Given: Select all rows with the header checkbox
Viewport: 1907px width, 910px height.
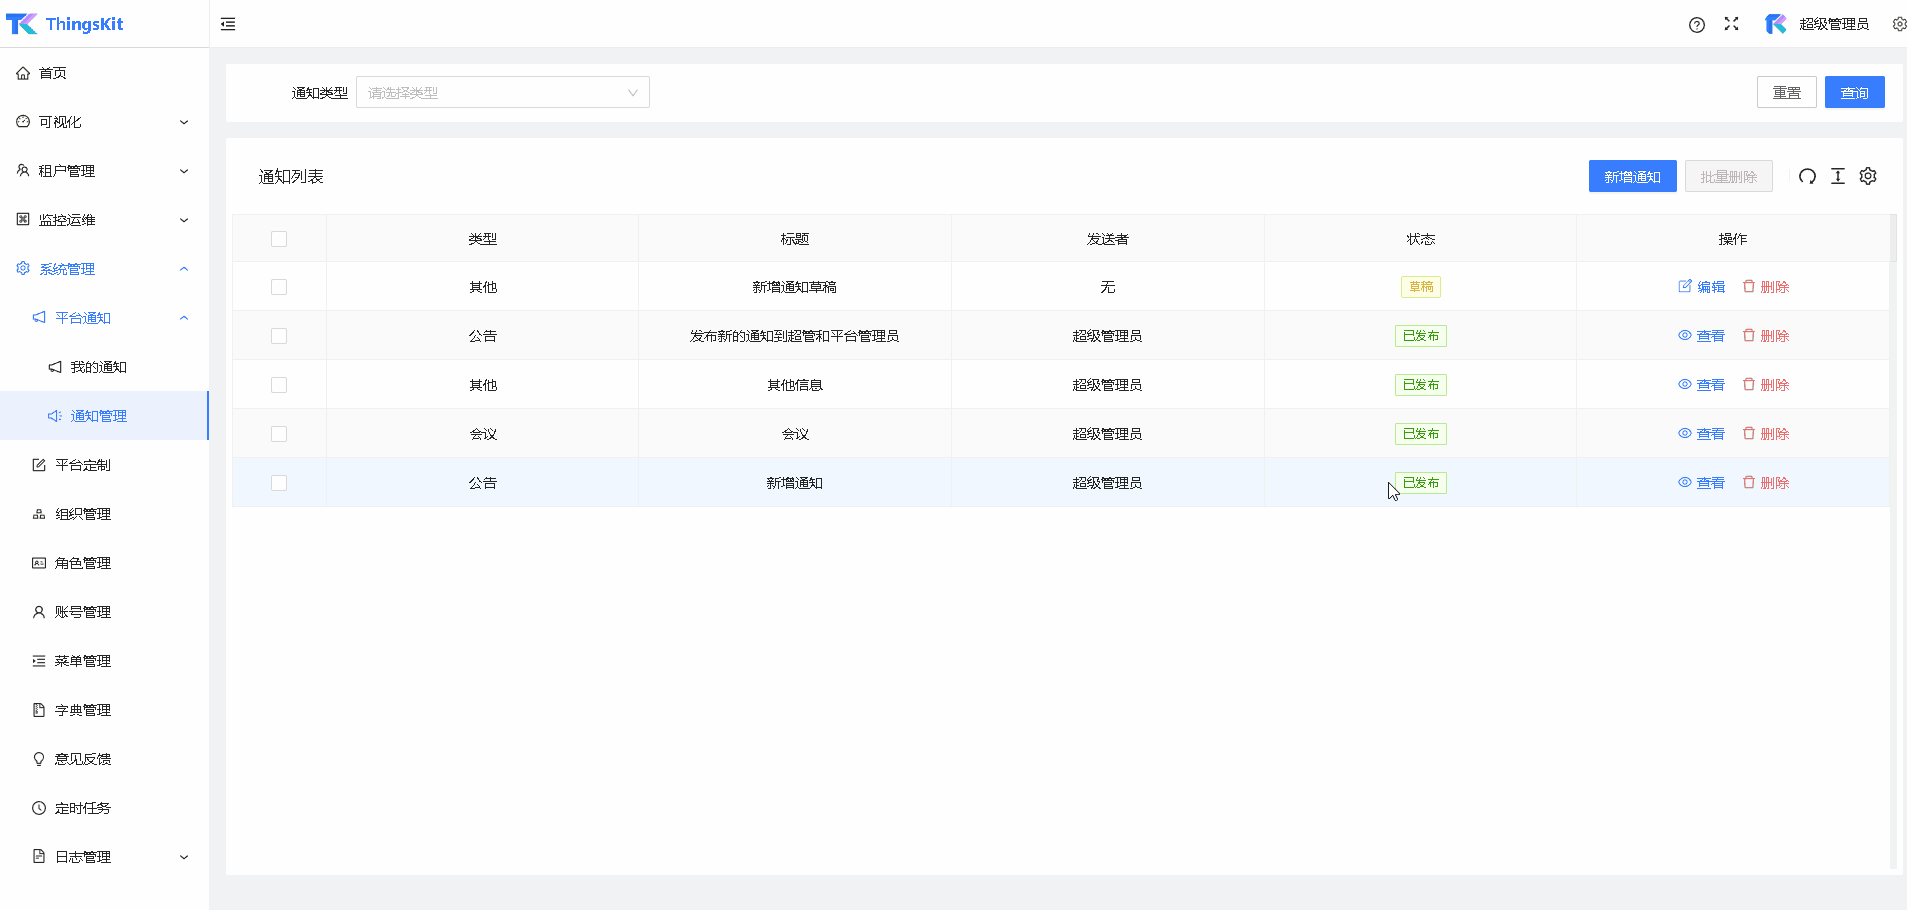Looking at the screenshot, I should coord(279,239).
